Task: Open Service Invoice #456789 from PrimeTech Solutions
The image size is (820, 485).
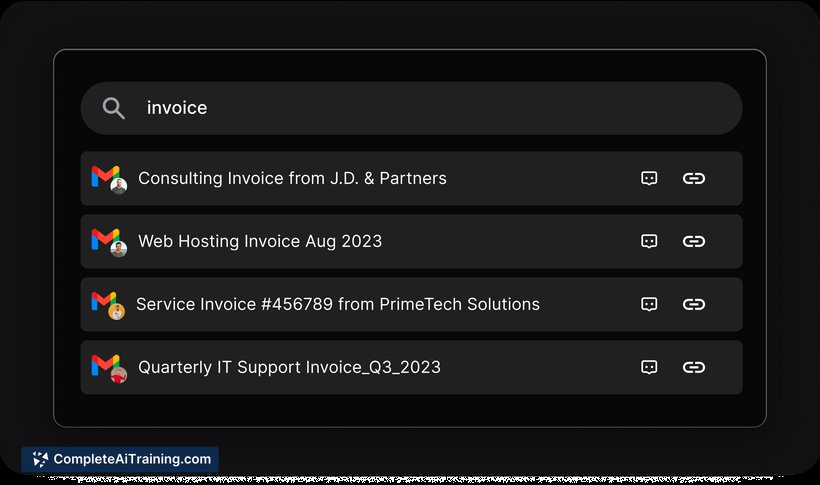Action: pyautogui.click(x=411, y=304)
